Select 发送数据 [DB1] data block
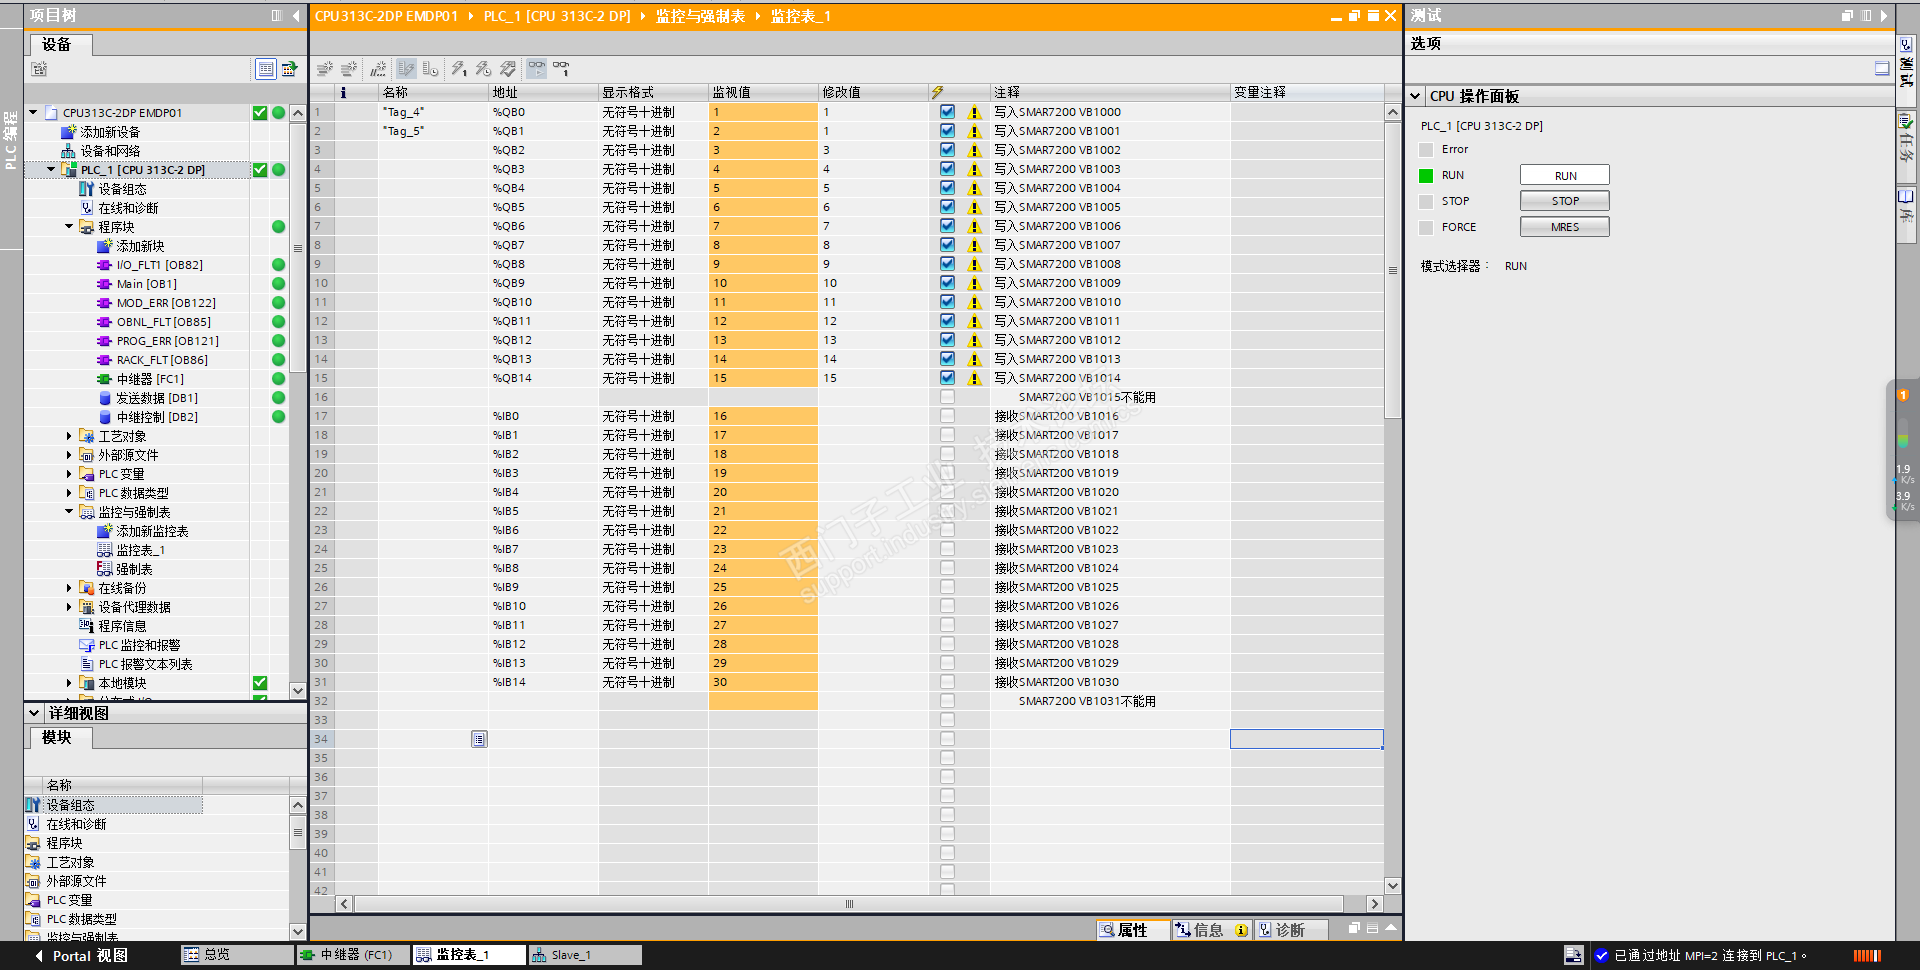 [x=156, y=398]
